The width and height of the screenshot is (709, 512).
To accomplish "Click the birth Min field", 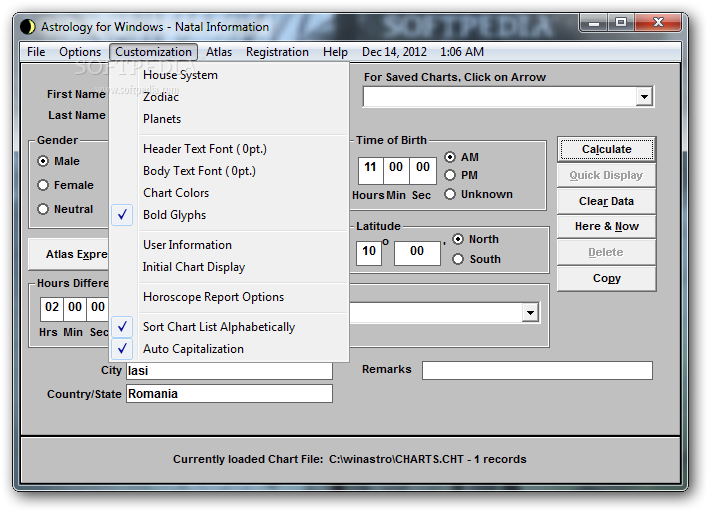I will click(396, 171).
